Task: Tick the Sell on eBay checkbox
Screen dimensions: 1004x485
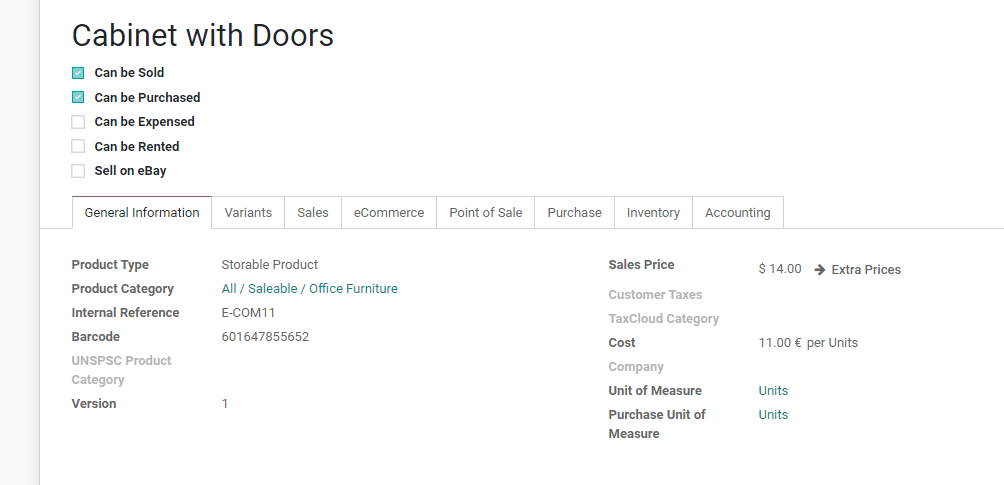Action: [x=78, y=171]
